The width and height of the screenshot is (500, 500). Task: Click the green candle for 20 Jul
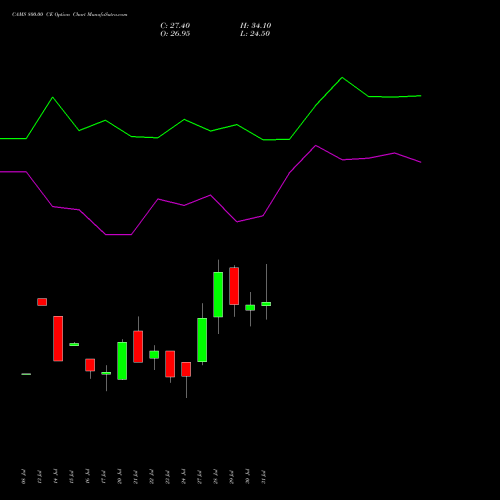[122, 361]
